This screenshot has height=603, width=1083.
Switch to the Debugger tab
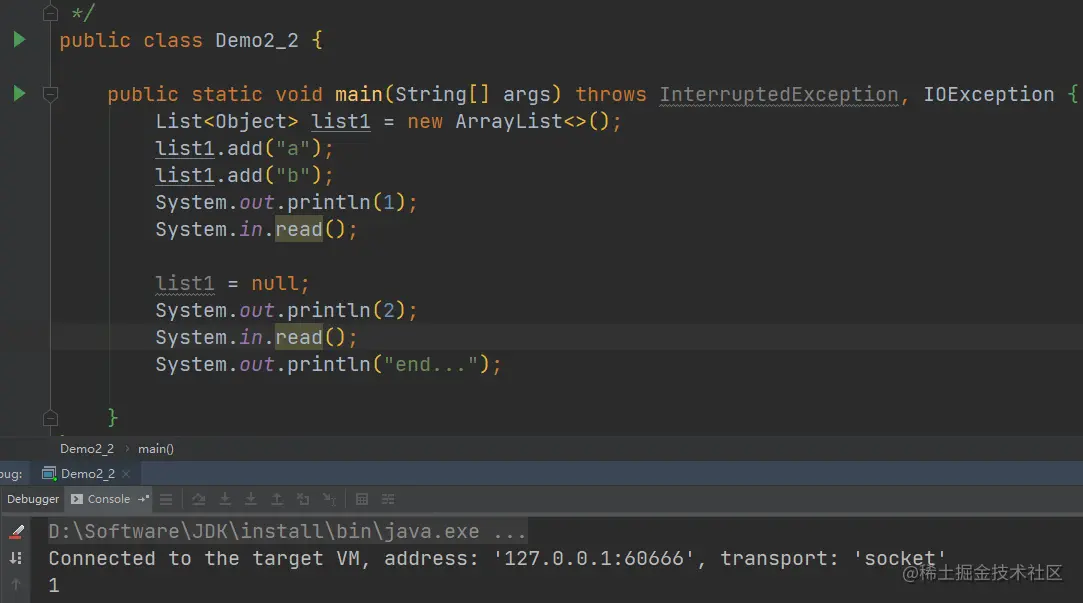[32, 499]
